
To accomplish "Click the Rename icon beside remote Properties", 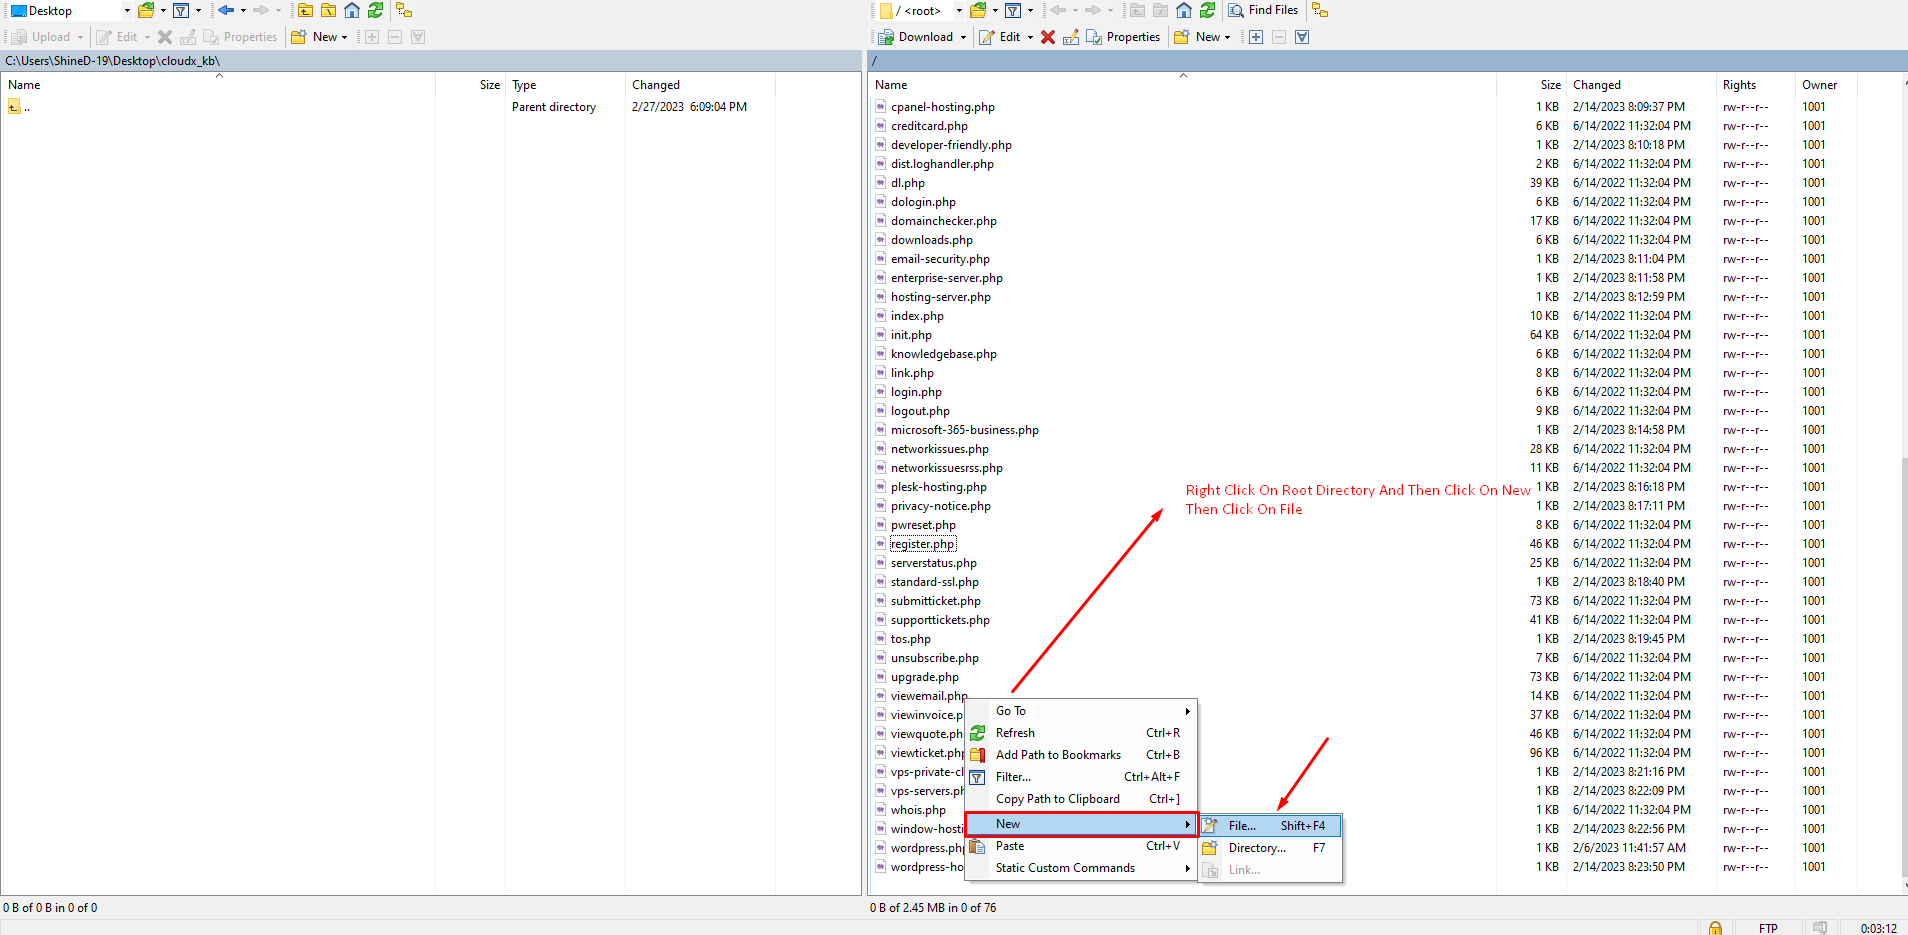I will tap(1071, 37).
